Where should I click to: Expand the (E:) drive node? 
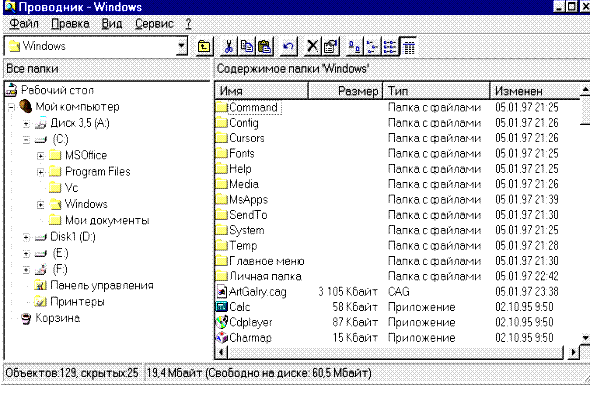point(26,254)
